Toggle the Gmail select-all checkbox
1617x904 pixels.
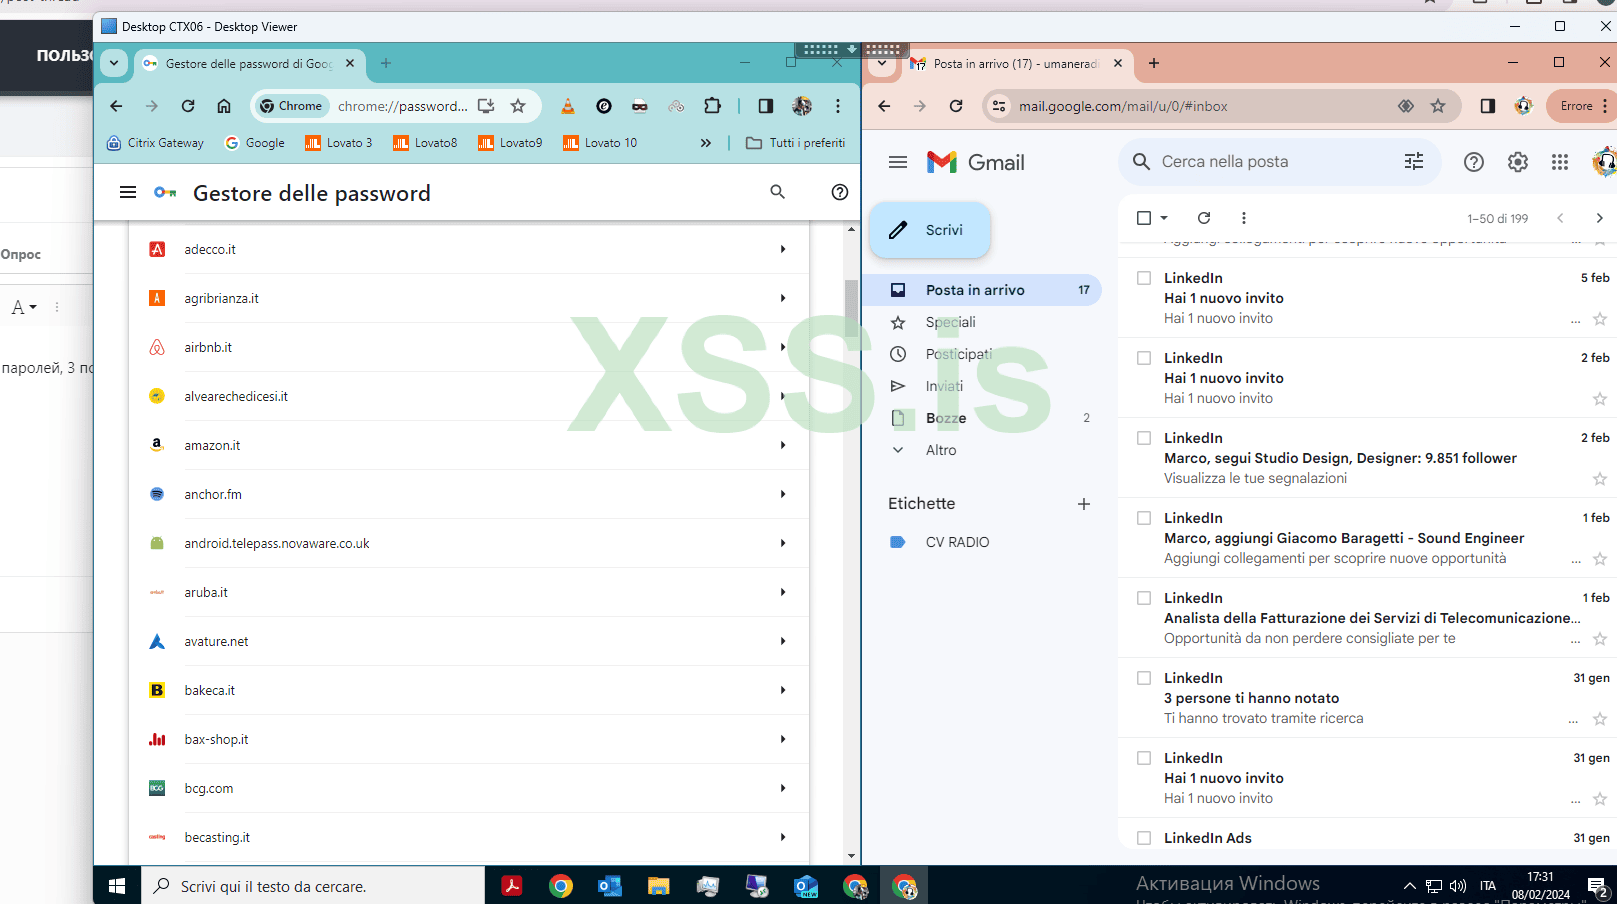click(x=1144, y=218)
